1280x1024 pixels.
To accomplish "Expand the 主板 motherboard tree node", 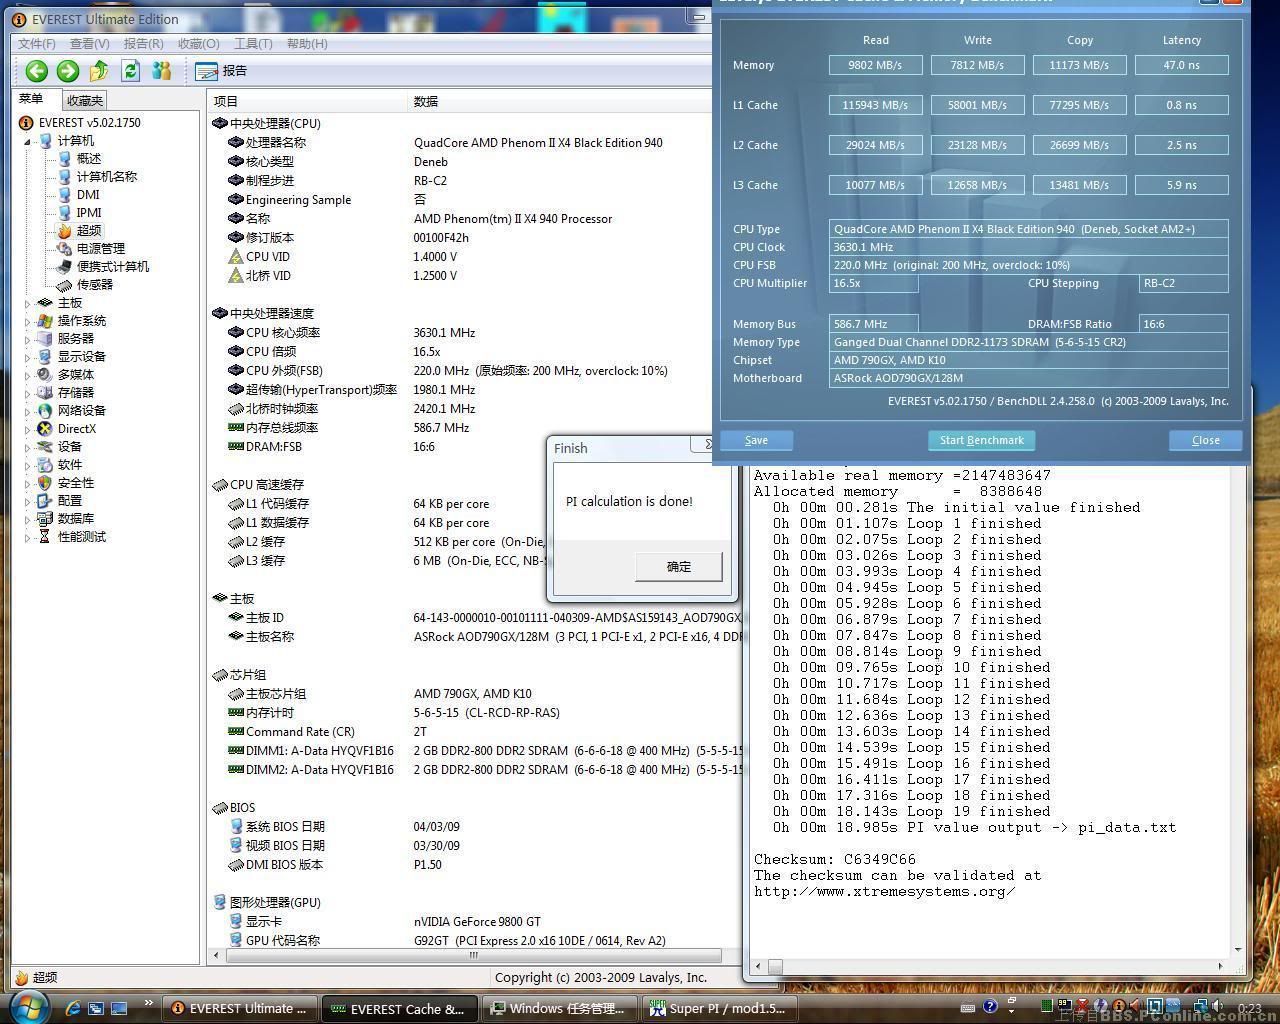I will (x=27, y=303).
